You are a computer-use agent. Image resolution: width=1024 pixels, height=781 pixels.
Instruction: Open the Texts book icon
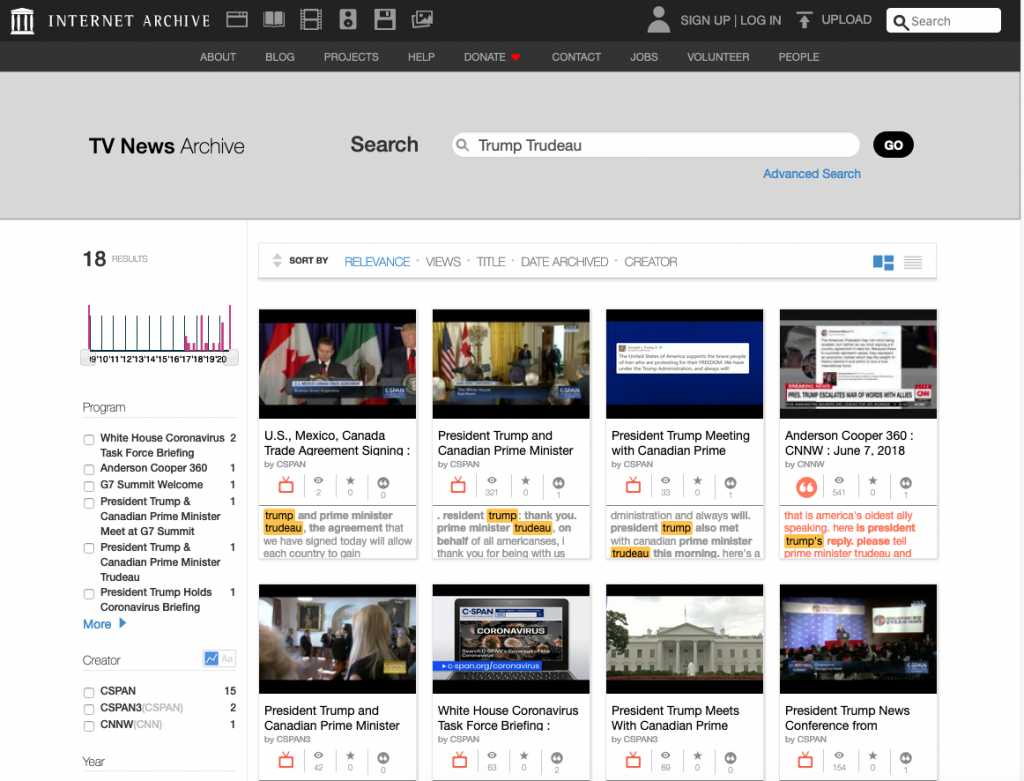click(x=274, y=20)
